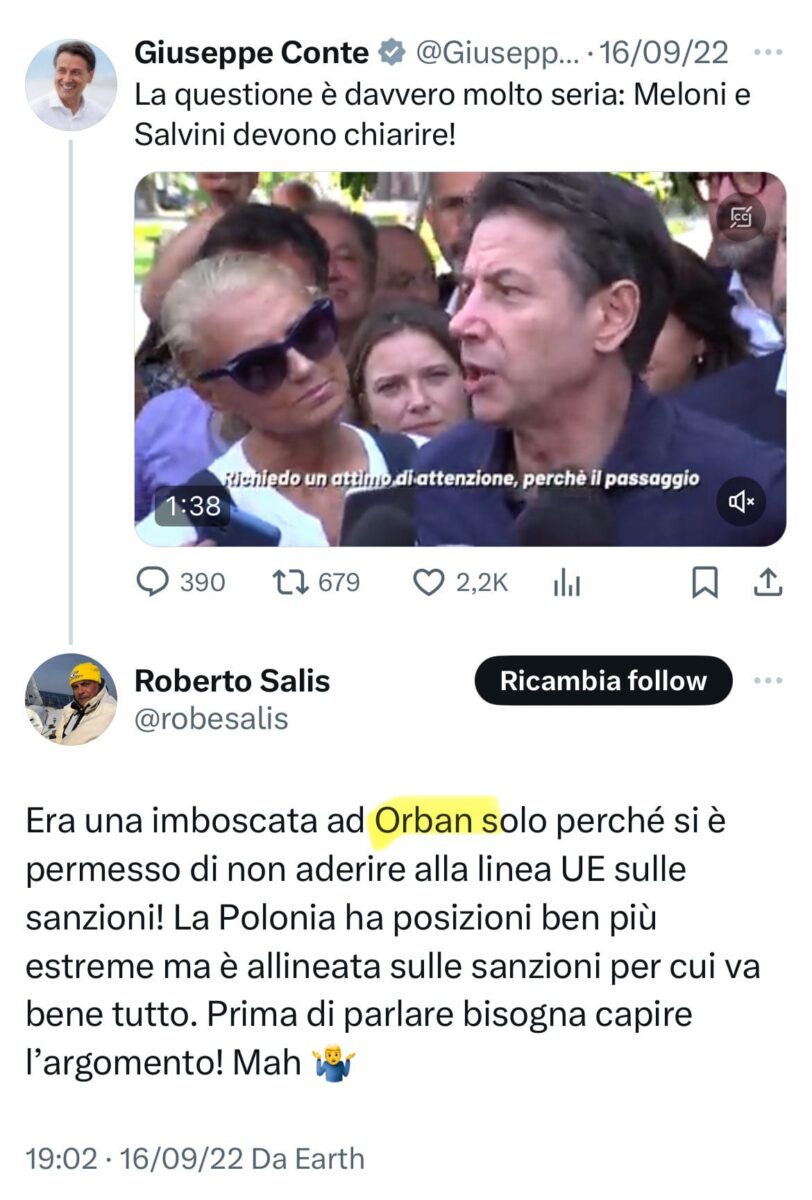Image resolution: width=812 pixels, height=1200 pixels.
Task: Open the blue verified badge beside the name
Action: pos(386,52)
